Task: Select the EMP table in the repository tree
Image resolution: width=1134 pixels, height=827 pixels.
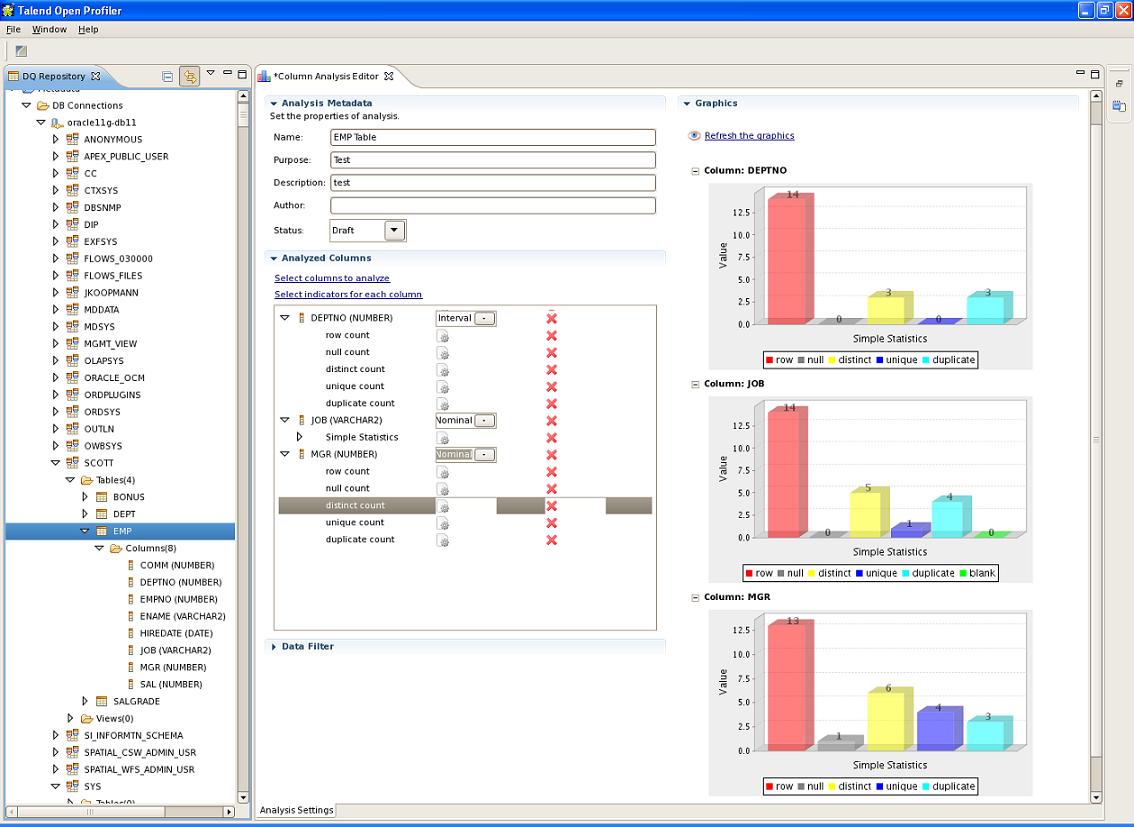Action: click(x=120, y=531)
